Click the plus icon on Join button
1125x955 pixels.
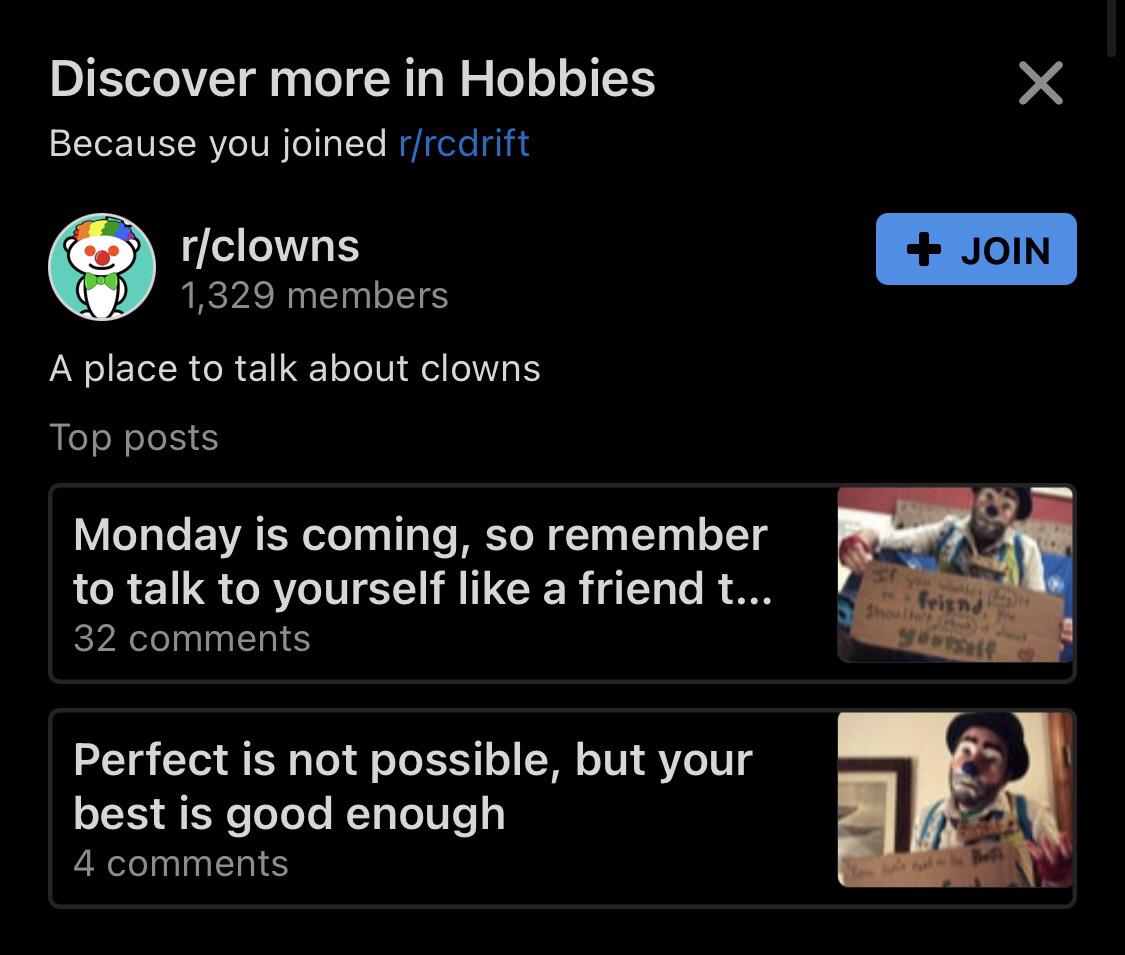[x=923, y=249]
